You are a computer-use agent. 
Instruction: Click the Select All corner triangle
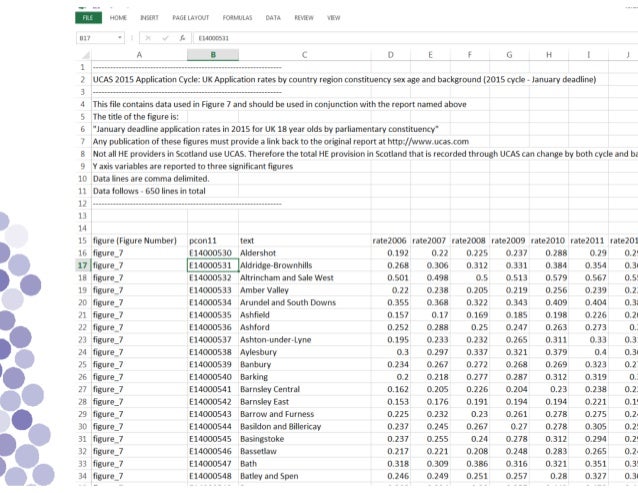point(85,55)
